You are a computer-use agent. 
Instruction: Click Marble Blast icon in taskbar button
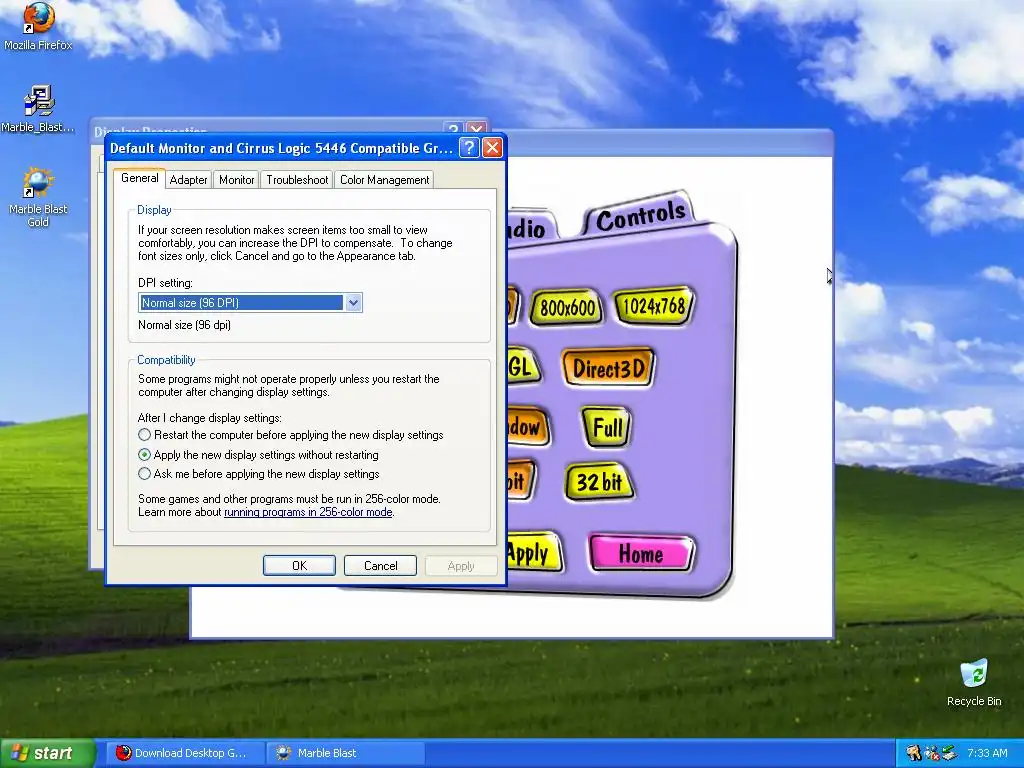pos(283,753)
